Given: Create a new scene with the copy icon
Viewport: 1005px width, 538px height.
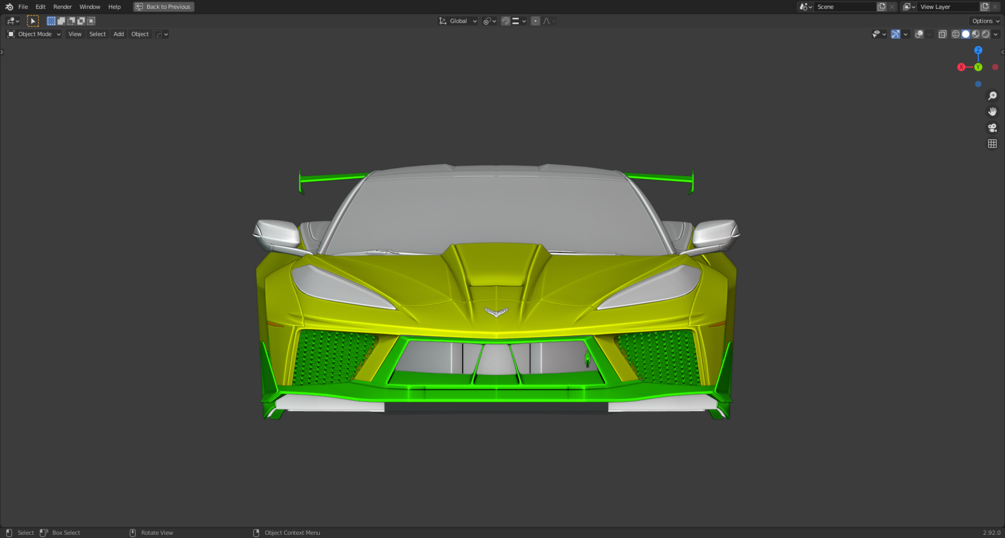Looking at the screenshot, I should pos(881,6).
